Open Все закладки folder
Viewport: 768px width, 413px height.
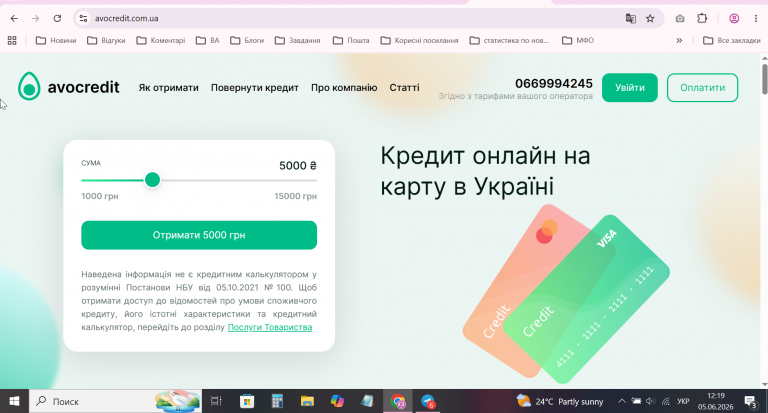tap(731, 40)
